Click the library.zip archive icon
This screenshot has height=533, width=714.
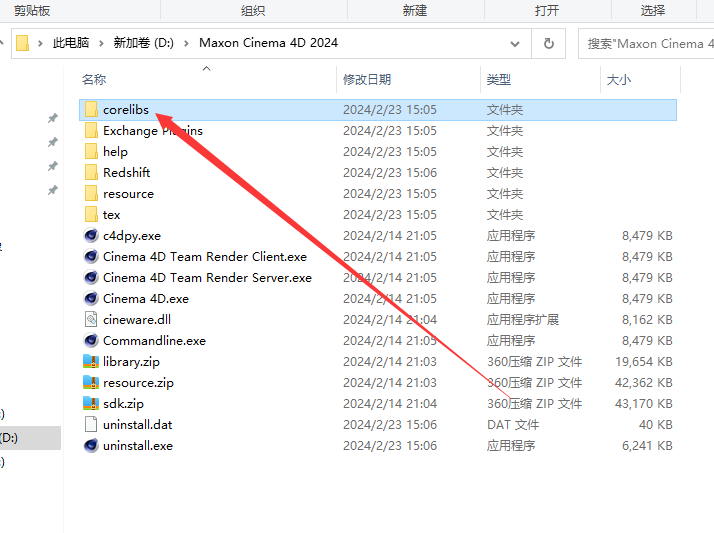pos(91,361)
